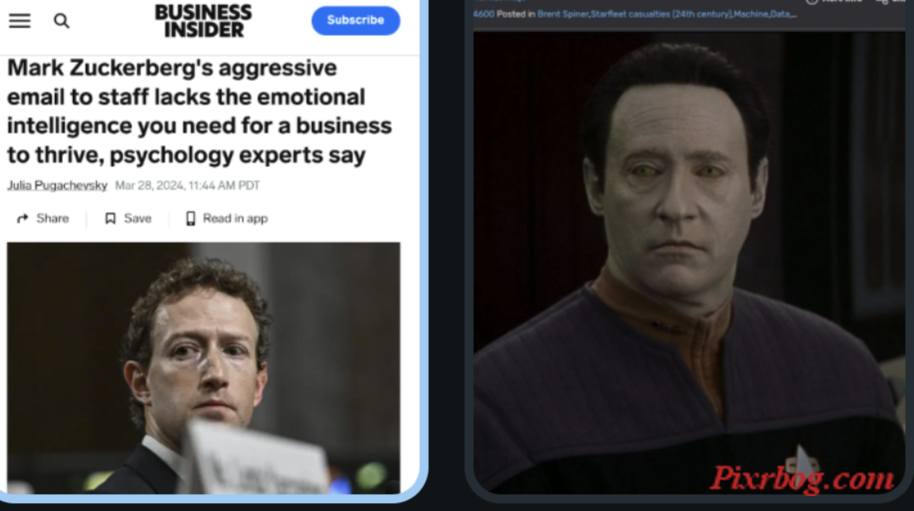Screen dimensions: 914x511
Task: Click the Read in app label
Action: (235, 219)
